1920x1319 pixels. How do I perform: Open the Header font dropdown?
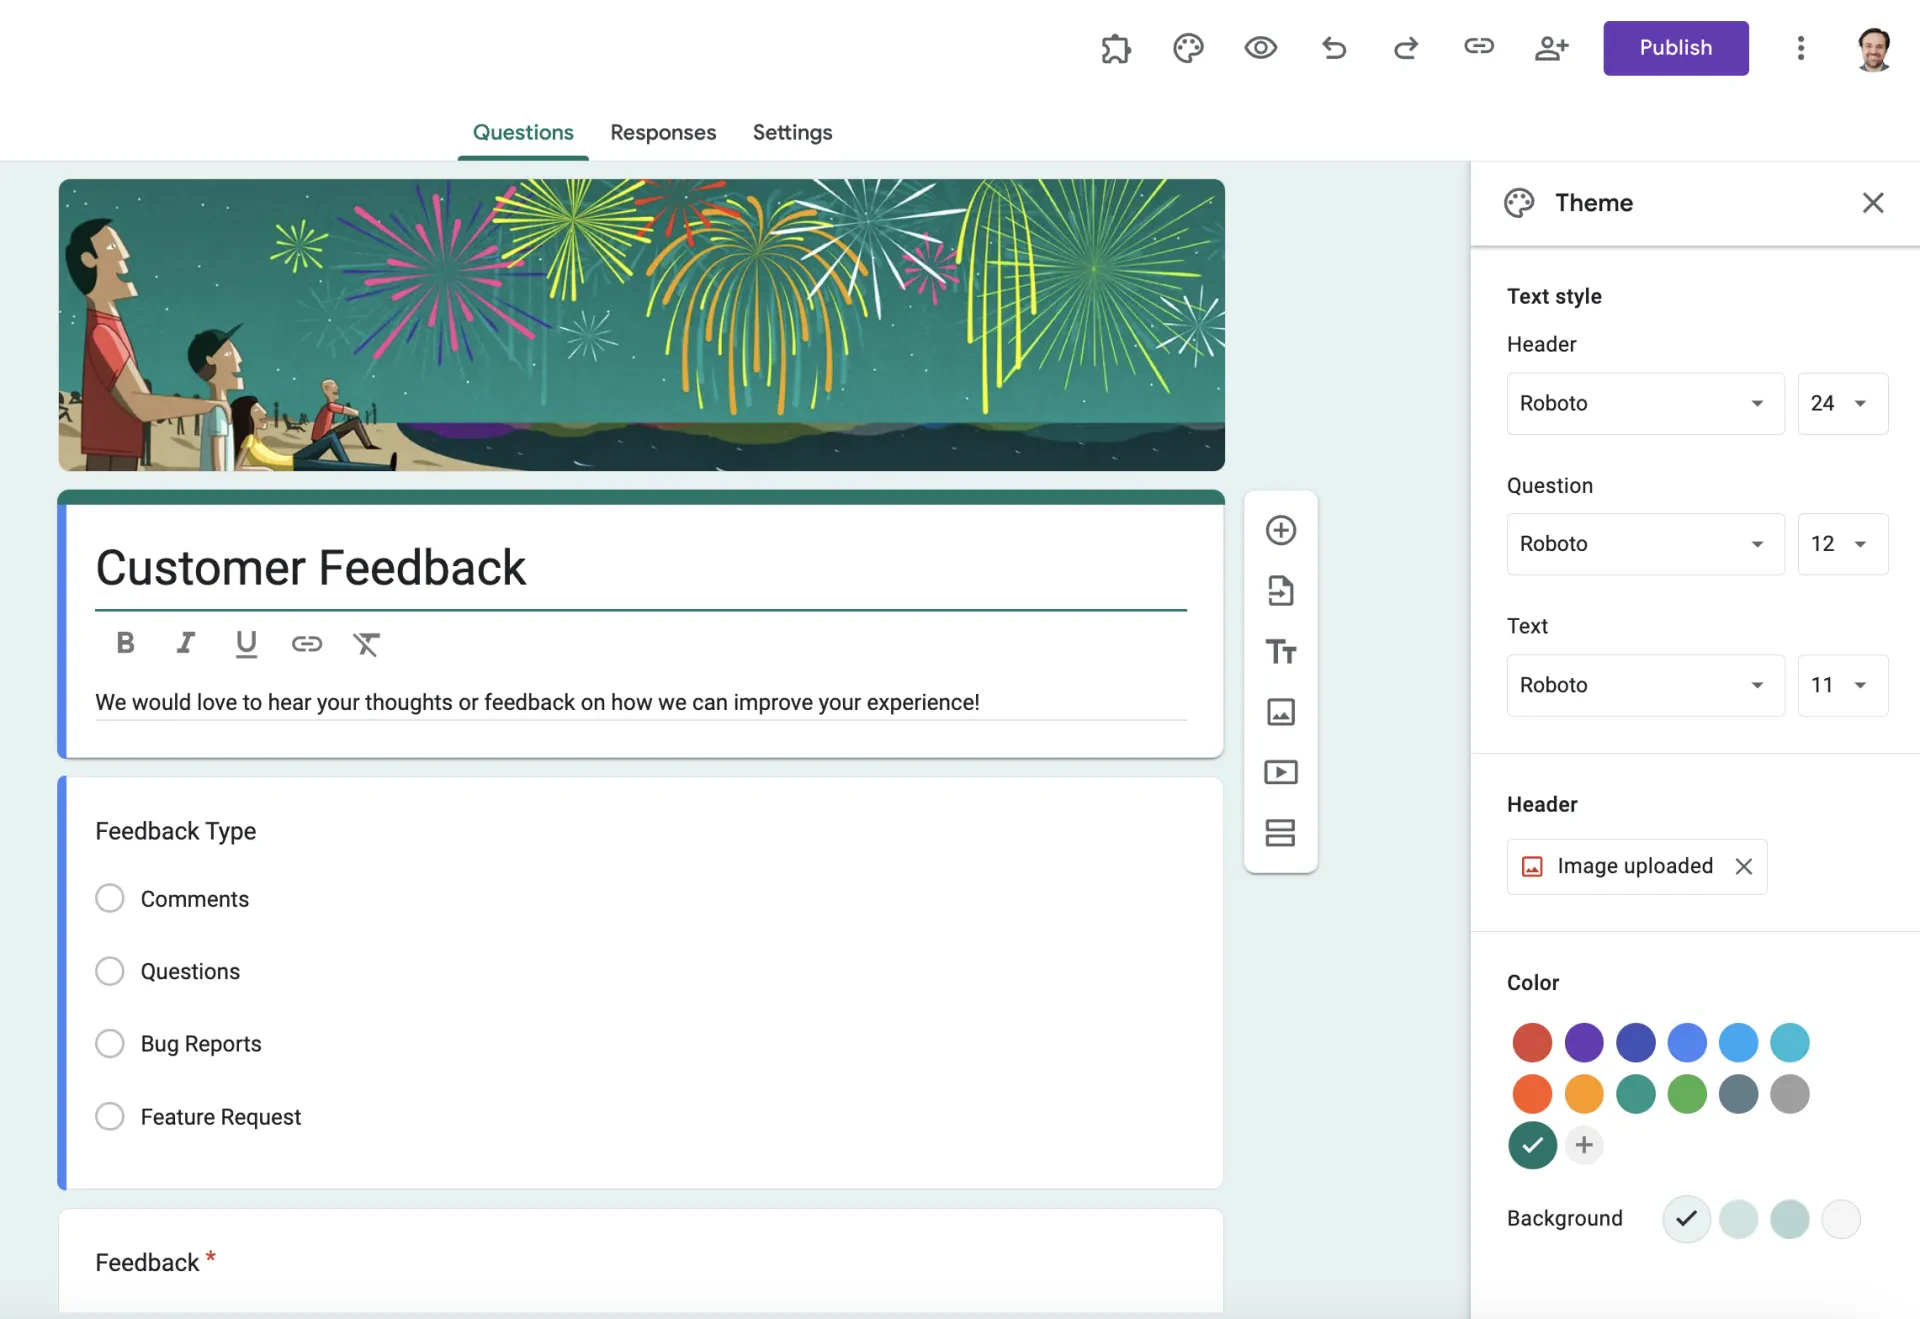click(x=1645, y=403)
